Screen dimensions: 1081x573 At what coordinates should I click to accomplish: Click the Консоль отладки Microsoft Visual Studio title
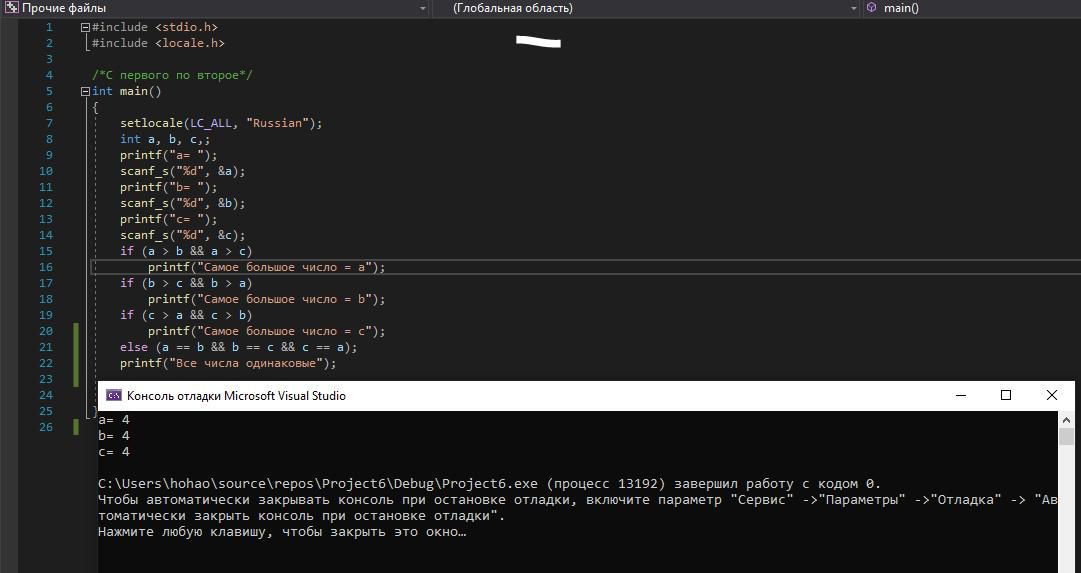(x=236, y=396)
